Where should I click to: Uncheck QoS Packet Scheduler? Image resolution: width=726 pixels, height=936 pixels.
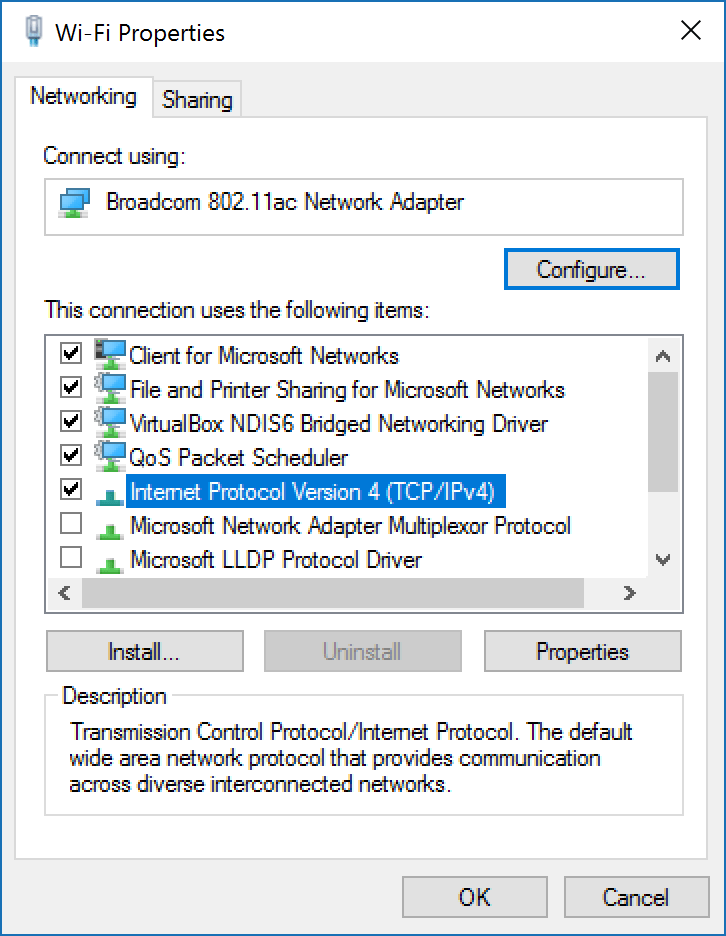tap(70, 456)
